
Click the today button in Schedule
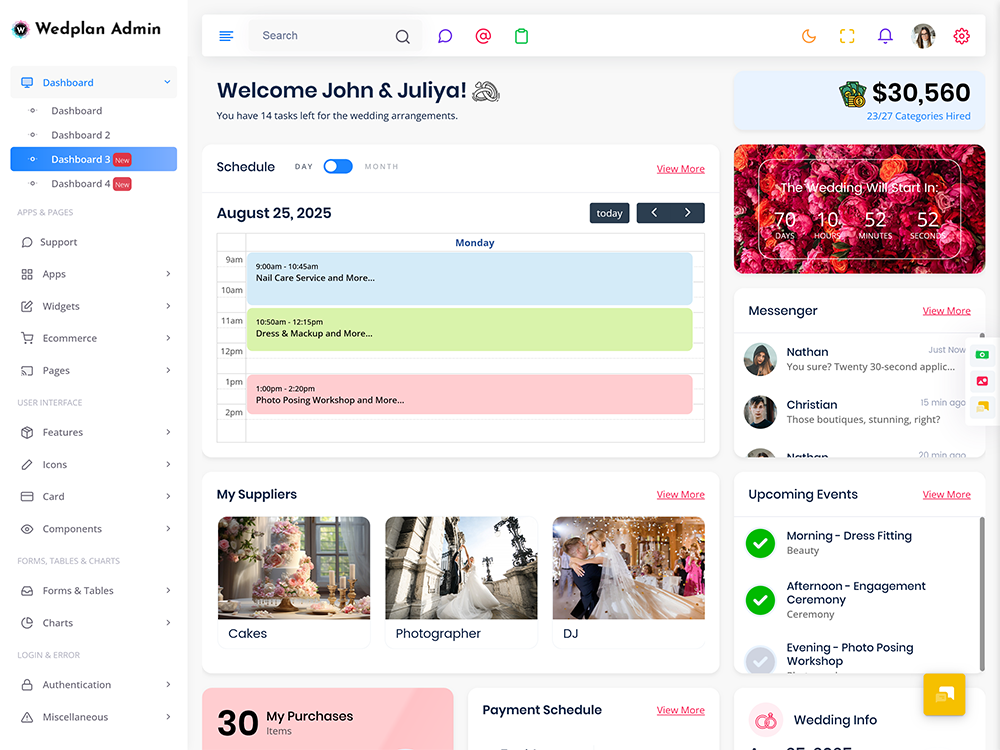pos(610,213)
